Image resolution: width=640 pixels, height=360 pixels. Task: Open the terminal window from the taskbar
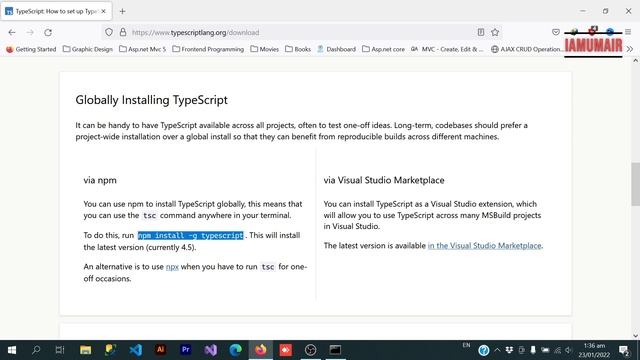click(x=336, y=350)
